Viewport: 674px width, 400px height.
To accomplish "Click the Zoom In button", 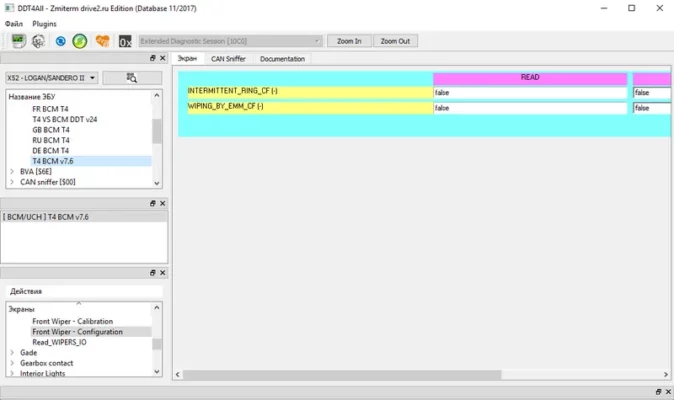I will [349, 41].
